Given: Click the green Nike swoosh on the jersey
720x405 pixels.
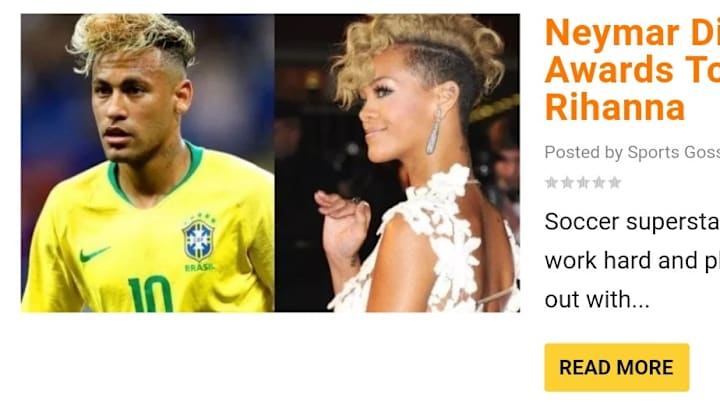Looking at the screenshot, I should pyautogui.click(x=95, y=254).
